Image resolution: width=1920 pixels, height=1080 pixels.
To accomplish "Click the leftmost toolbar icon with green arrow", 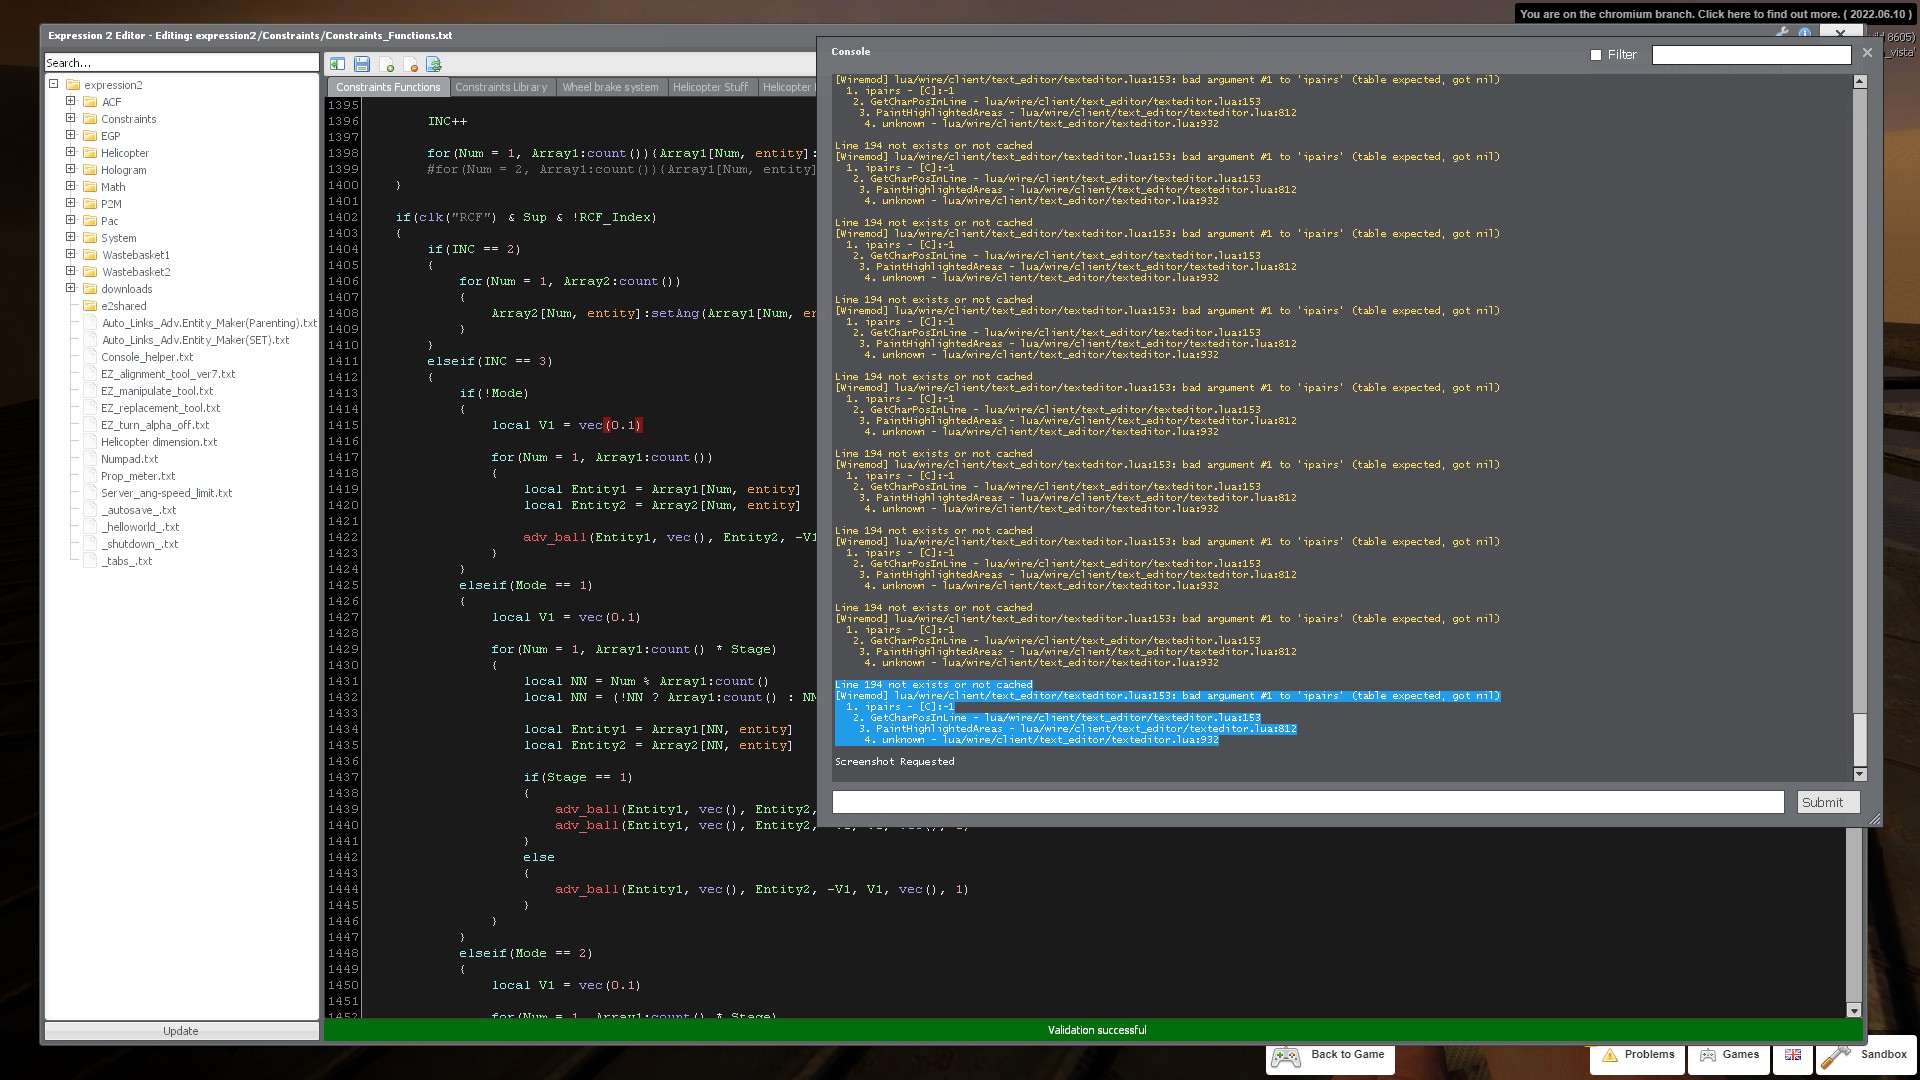I will [338, 64].
